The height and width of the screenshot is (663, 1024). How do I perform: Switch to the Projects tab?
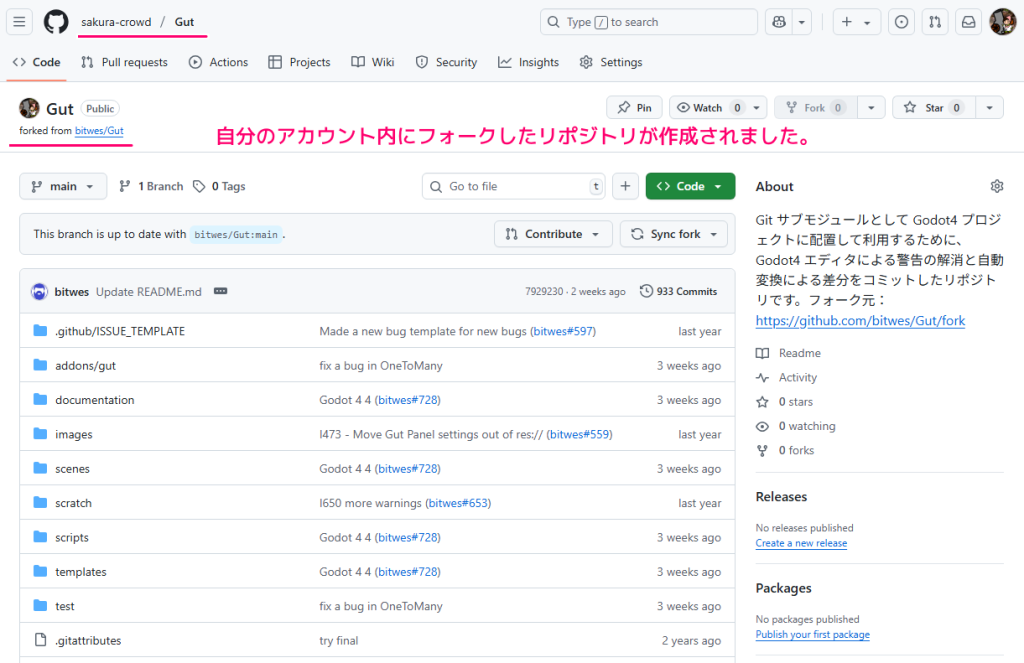click(300, 62)
